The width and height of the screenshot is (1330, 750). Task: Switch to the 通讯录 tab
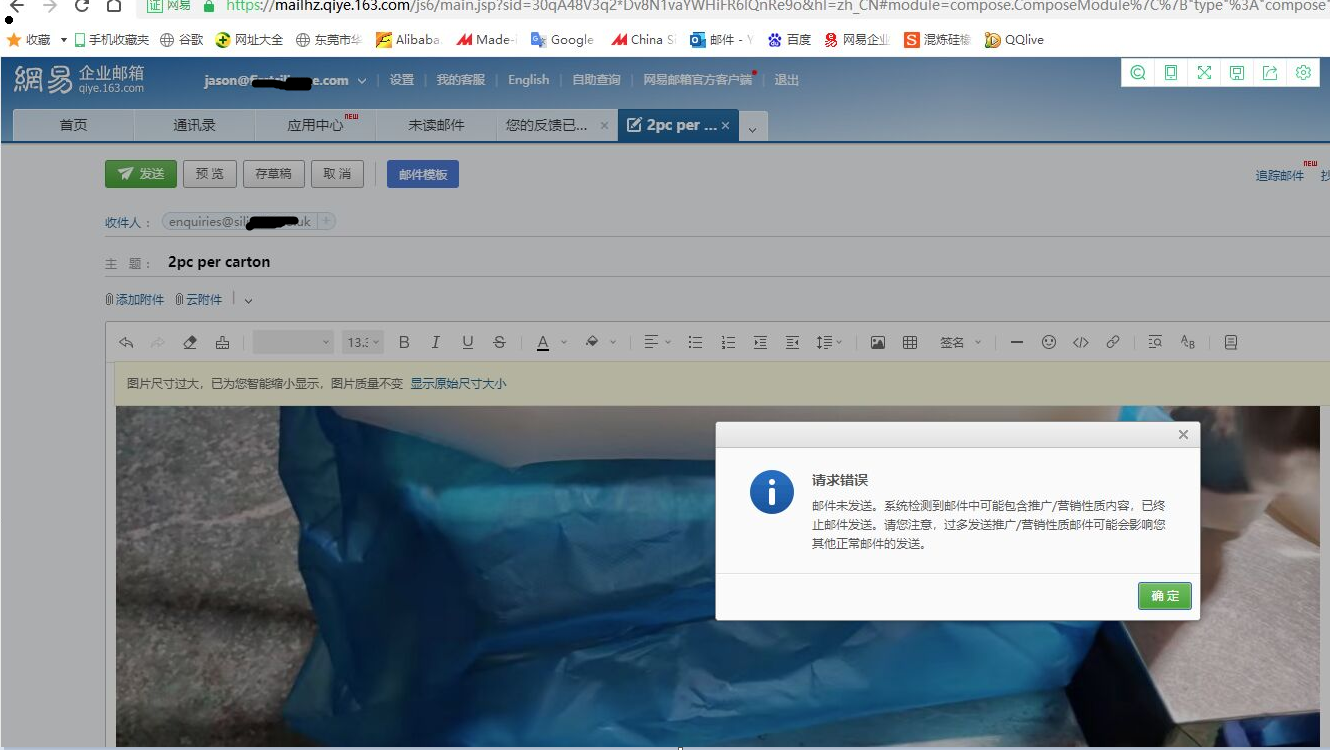194,125
